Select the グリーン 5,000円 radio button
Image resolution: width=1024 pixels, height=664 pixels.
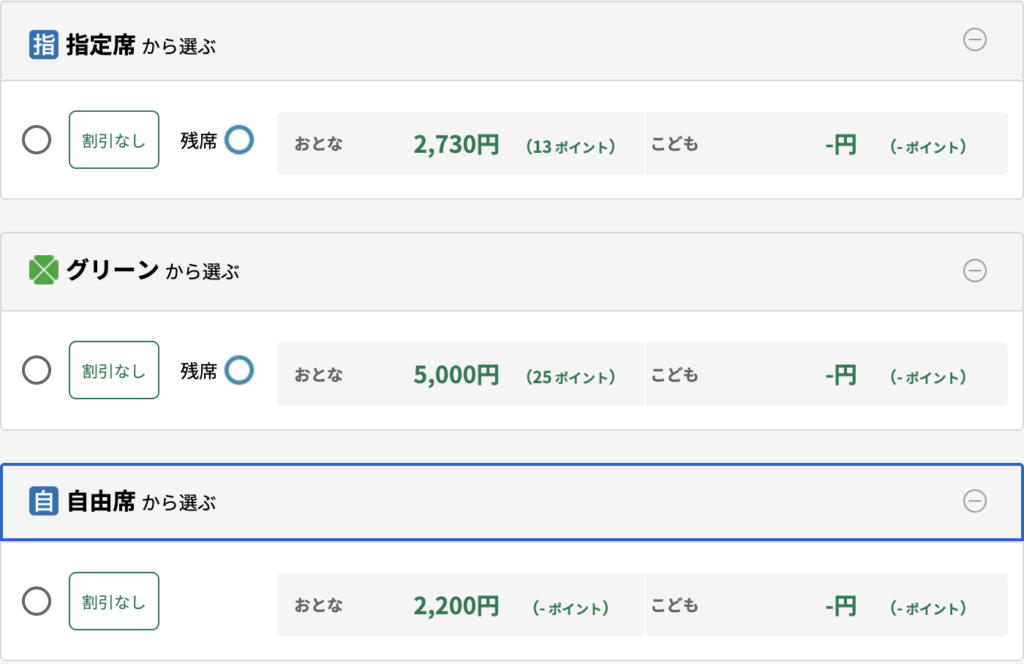tap(37, 371)
